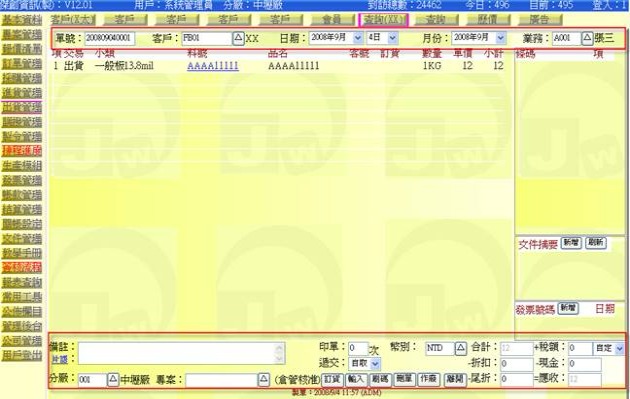Click the 離開 button
The width and height of the screenshot is (630, 399).
[454, 379]
